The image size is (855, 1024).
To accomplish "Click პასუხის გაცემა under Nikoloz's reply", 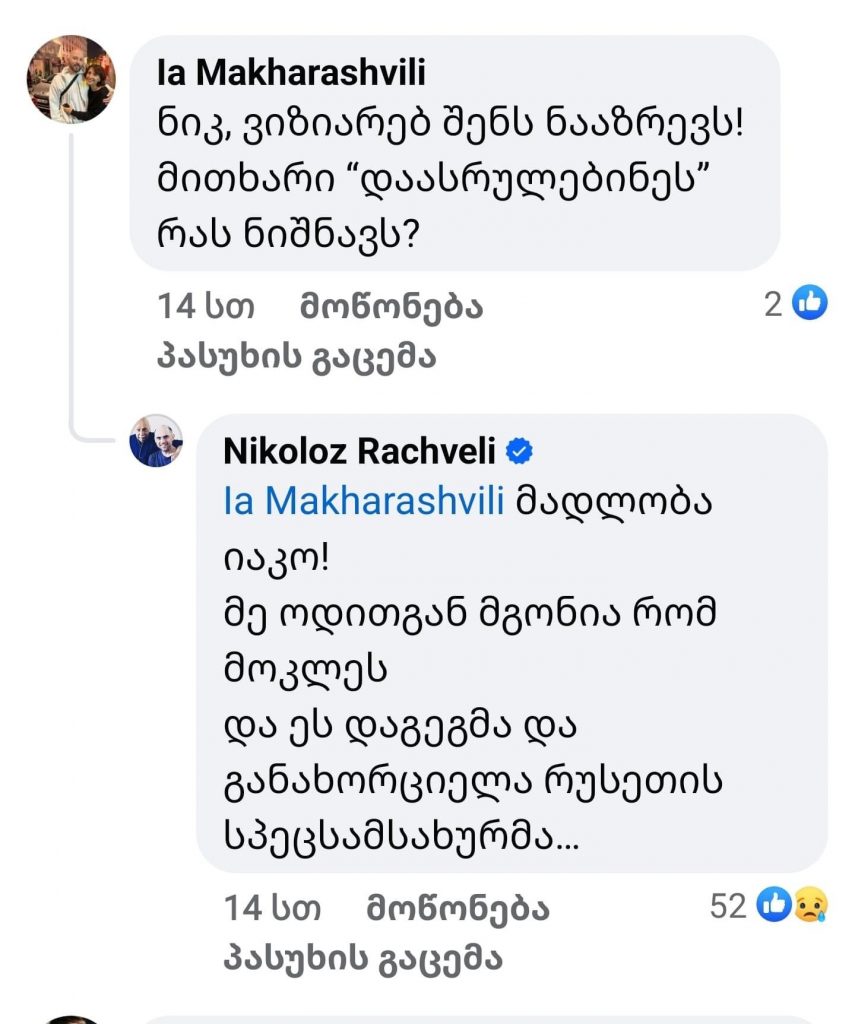I will coord(363,959).
